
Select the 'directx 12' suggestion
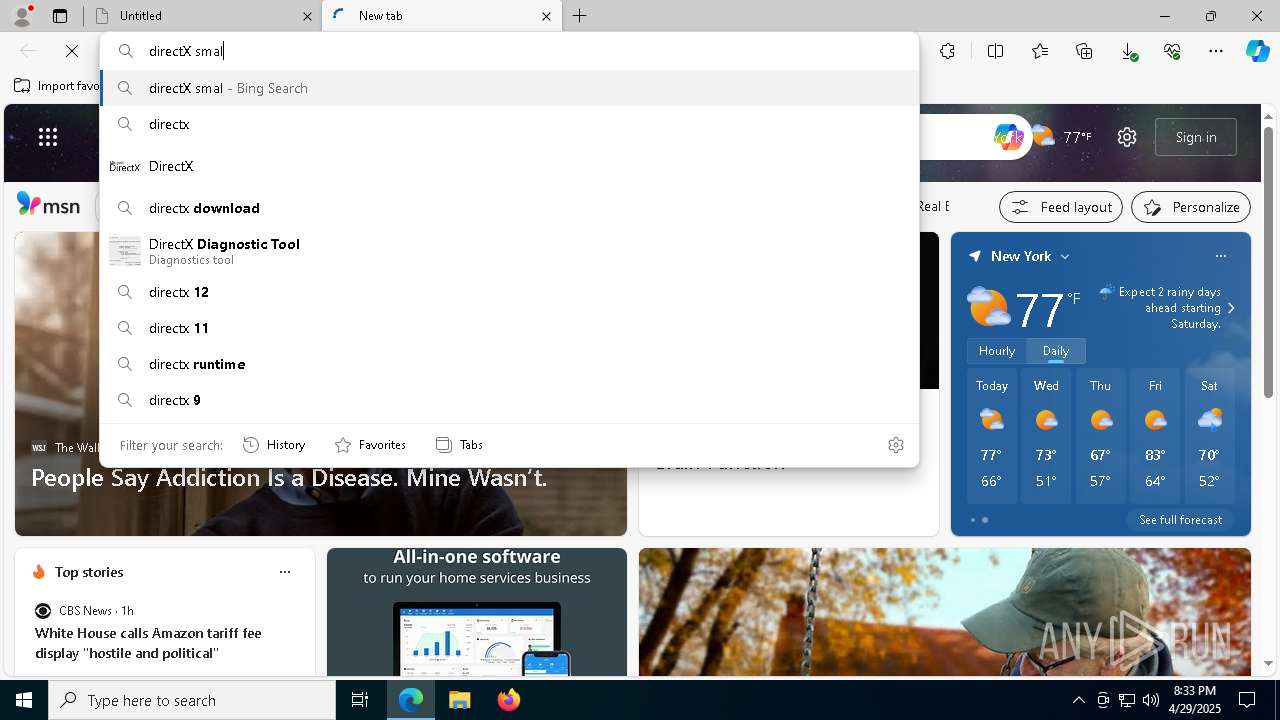[509, 292]
